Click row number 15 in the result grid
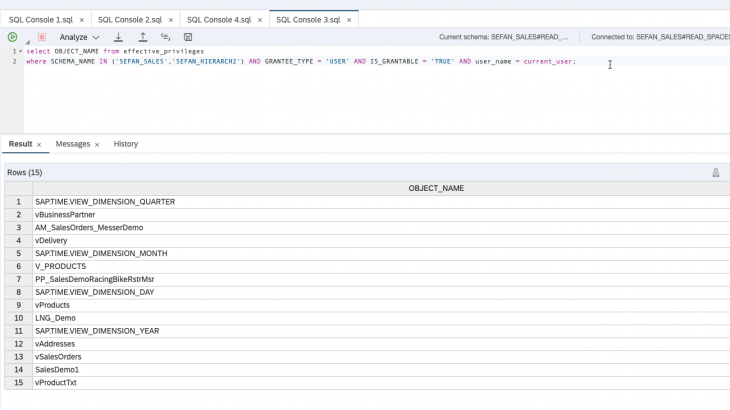Screen dimensions: 730x410 (x=19, y=383)
